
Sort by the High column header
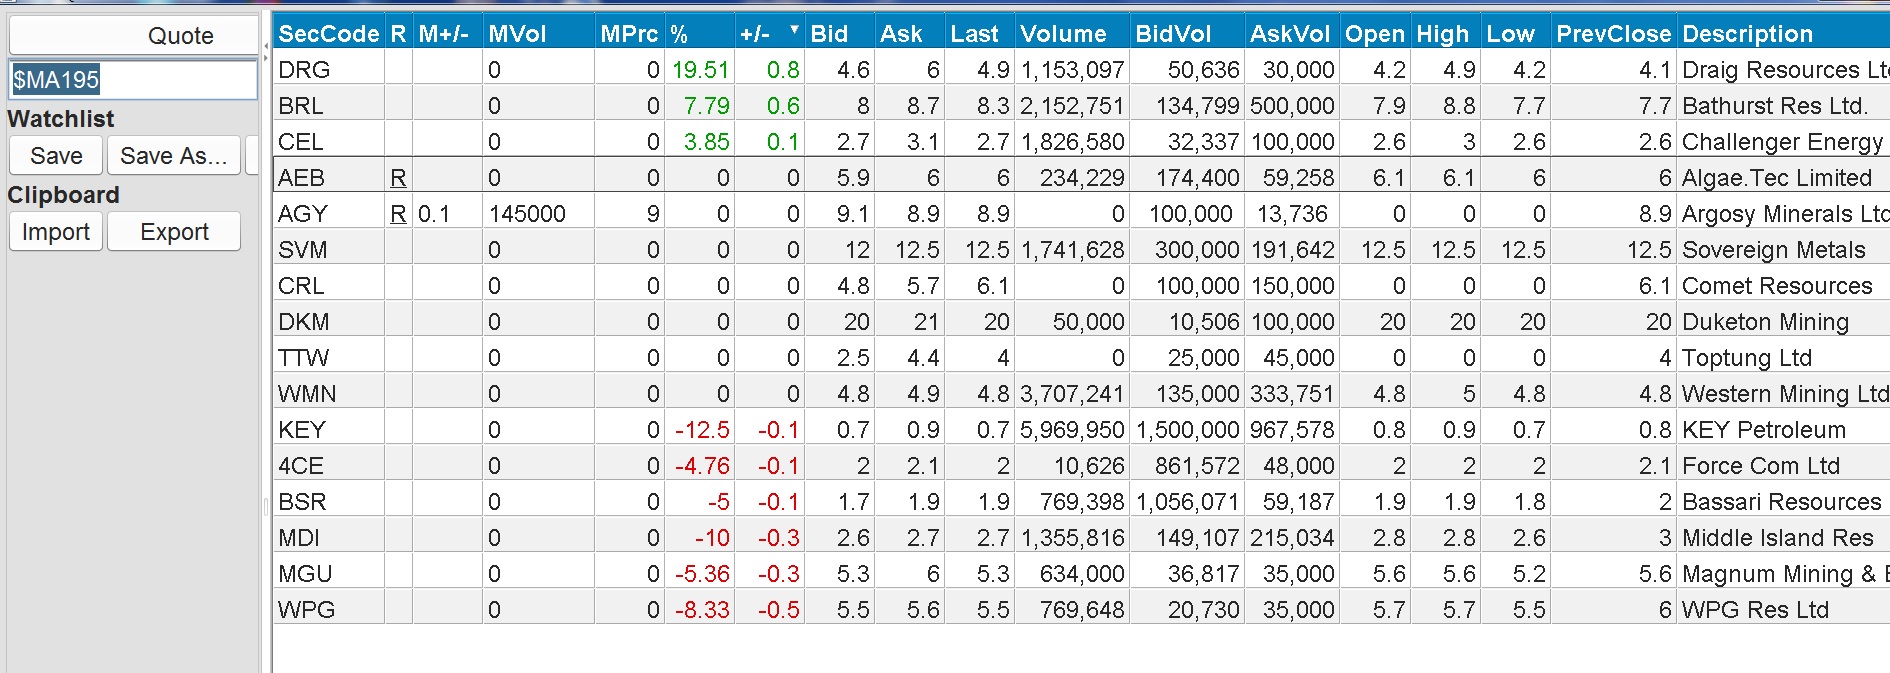[1445, 33]
